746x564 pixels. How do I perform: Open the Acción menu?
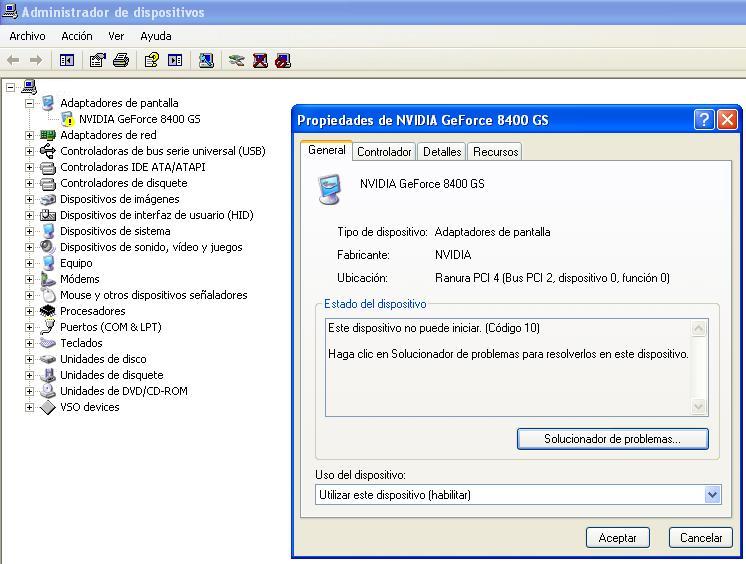(x=77, y=36)
